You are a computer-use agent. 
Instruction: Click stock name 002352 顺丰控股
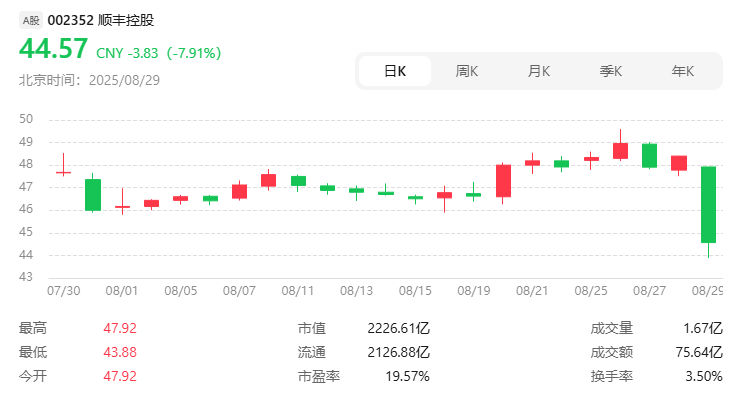101,20
